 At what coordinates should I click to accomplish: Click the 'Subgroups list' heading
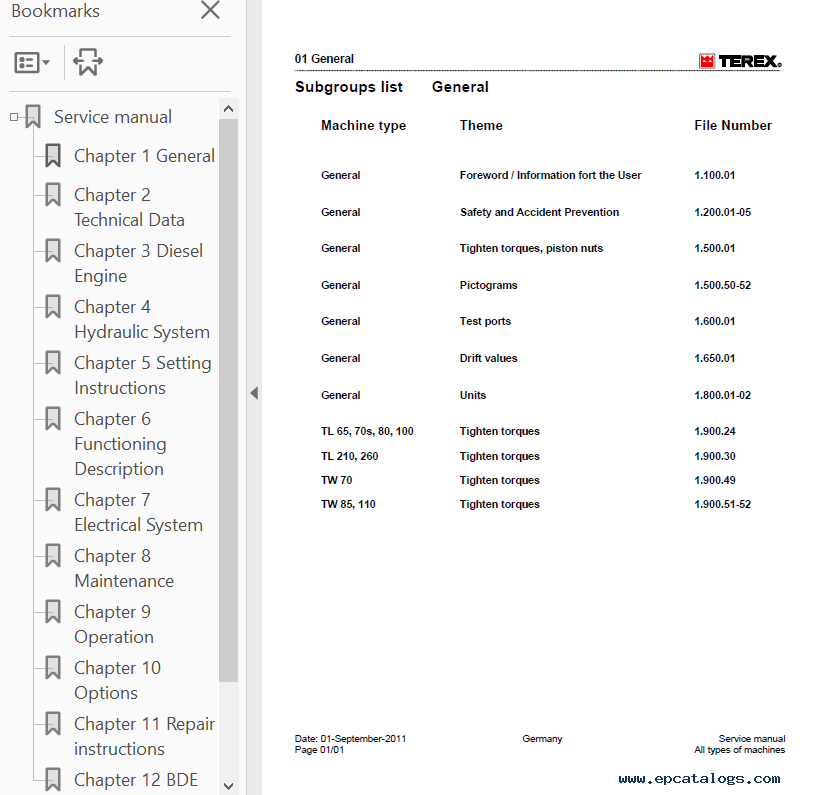pyautogui.click(x=348, y=87)
